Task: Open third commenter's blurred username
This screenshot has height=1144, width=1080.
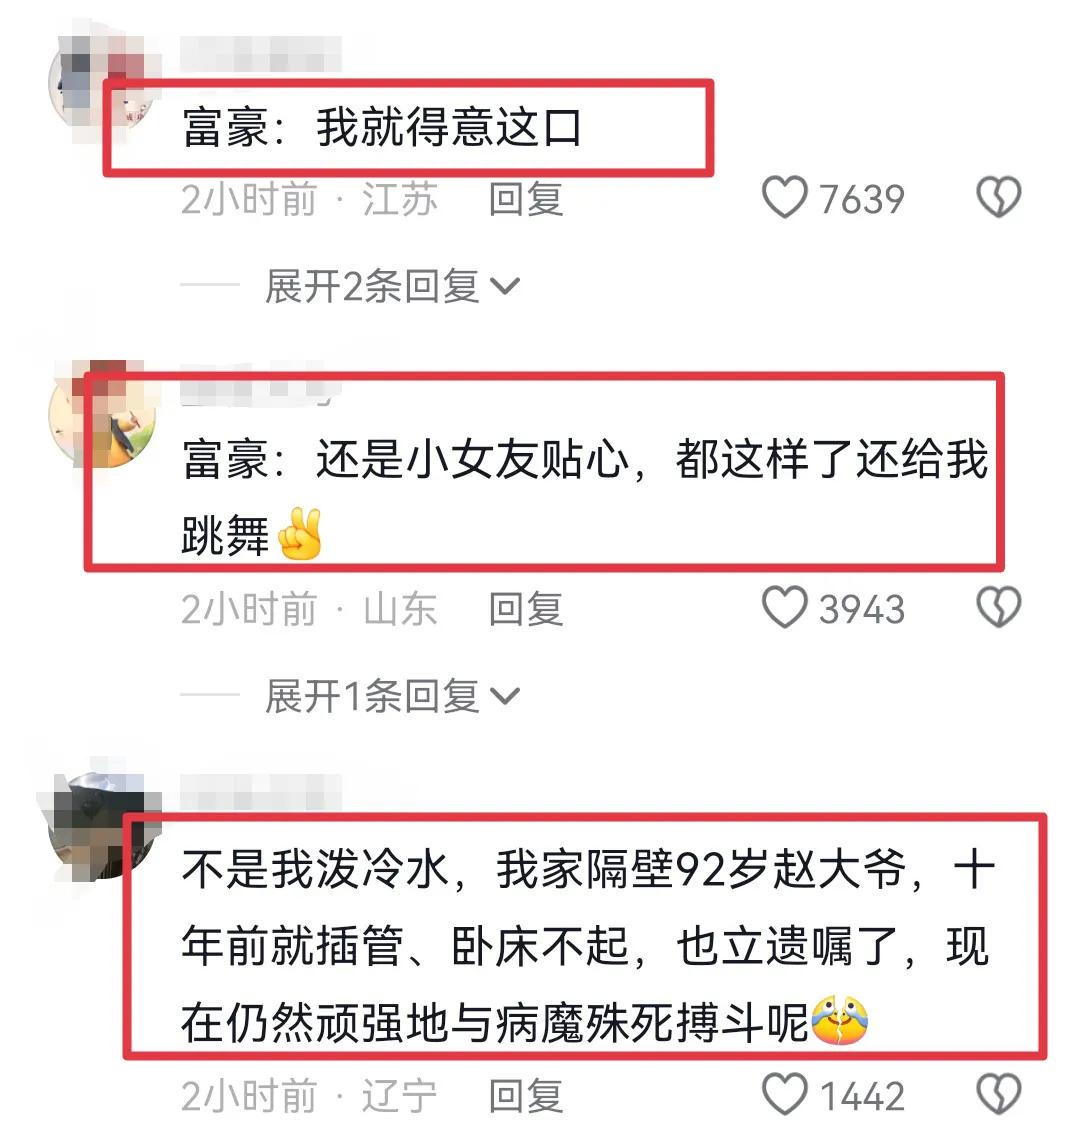Action: [261, 793]
